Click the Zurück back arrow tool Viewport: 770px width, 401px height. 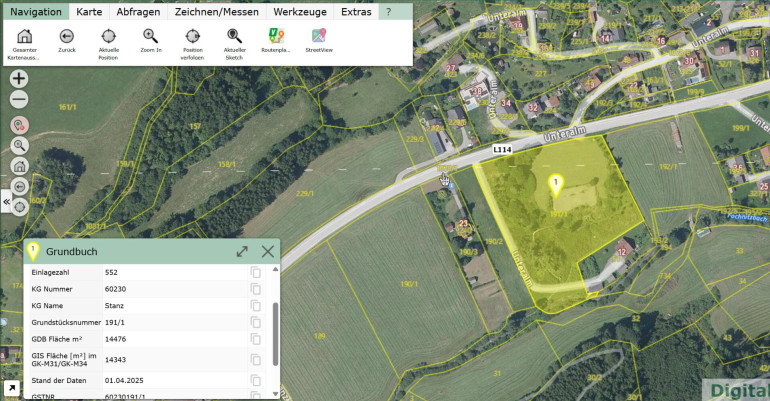pyautogui.click(x=67, y=36)
